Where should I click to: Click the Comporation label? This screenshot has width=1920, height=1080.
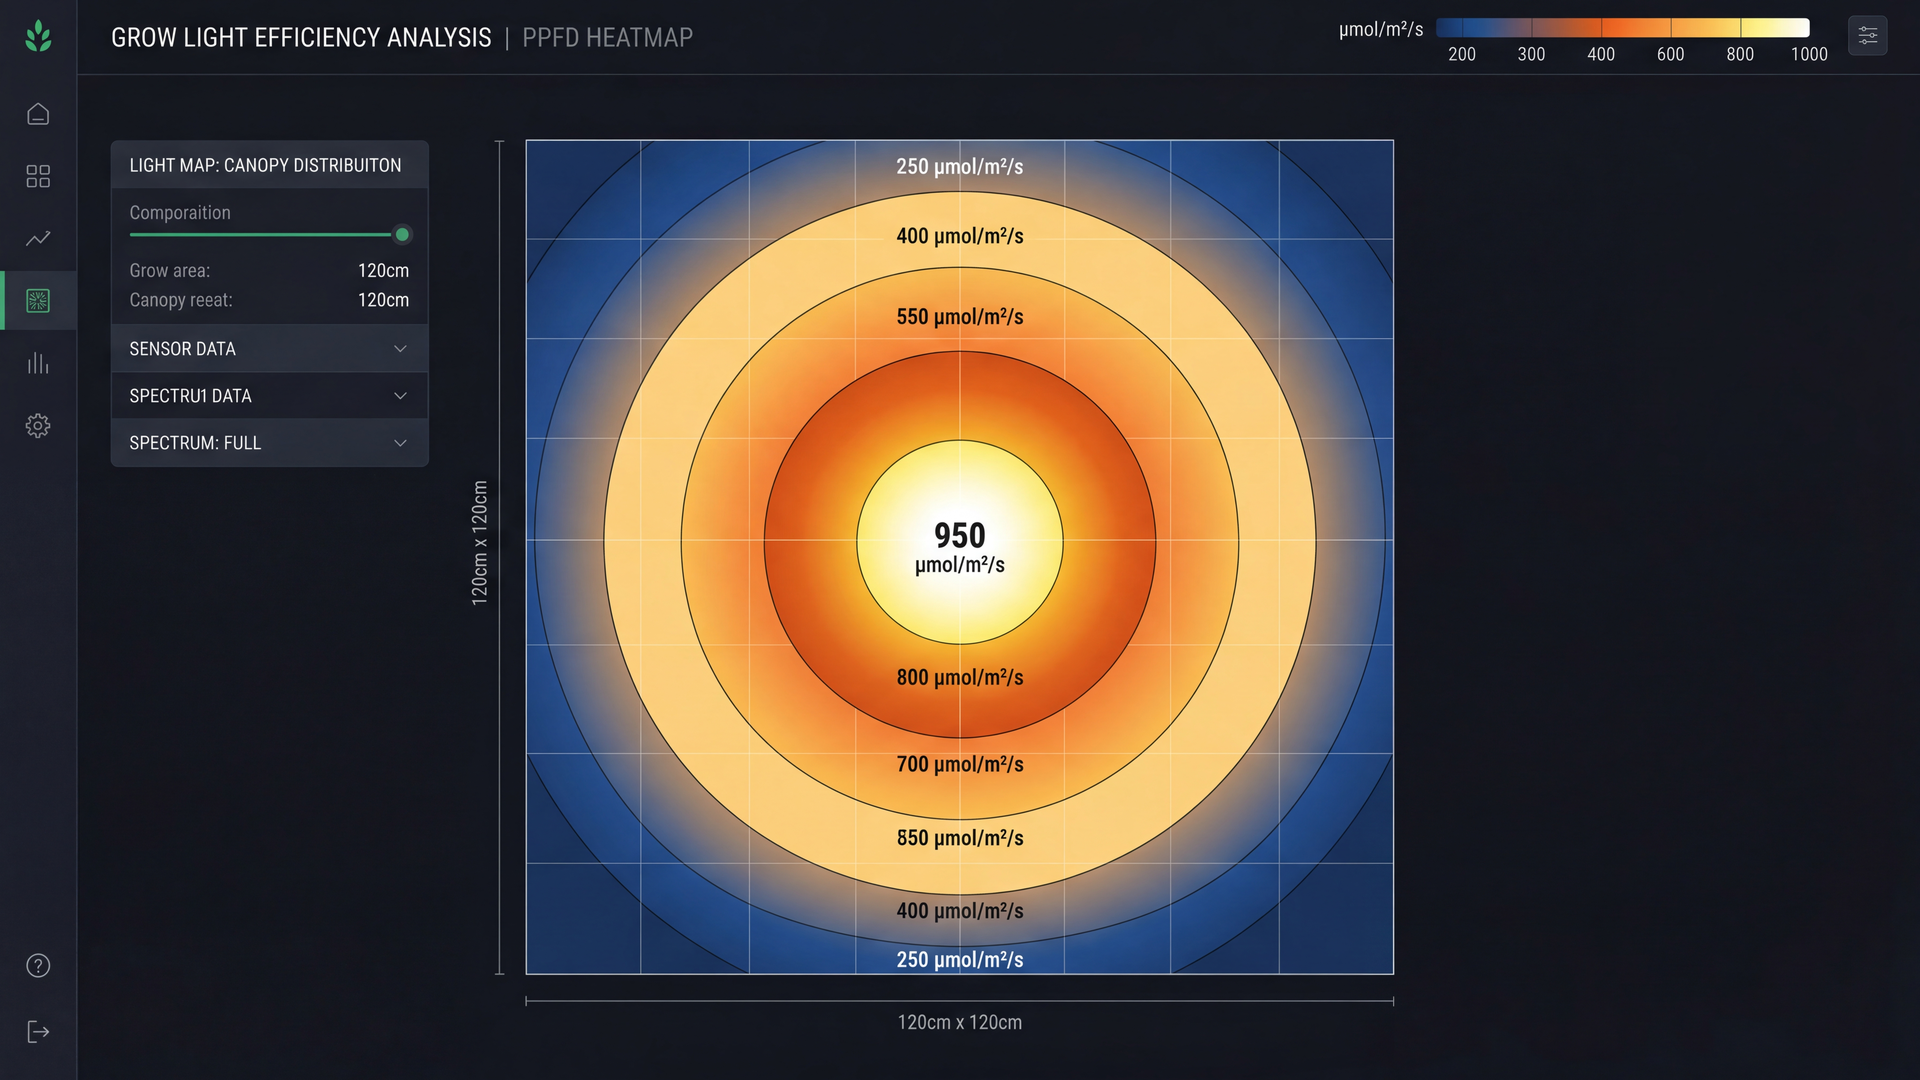pyautogui.click(x=180, y=213)
